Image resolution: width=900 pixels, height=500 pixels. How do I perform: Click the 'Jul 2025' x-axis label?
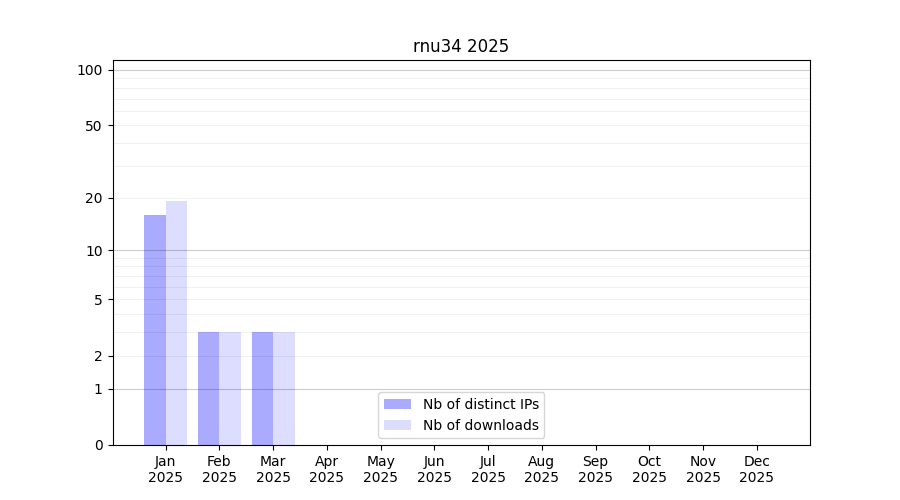(488, 469)
